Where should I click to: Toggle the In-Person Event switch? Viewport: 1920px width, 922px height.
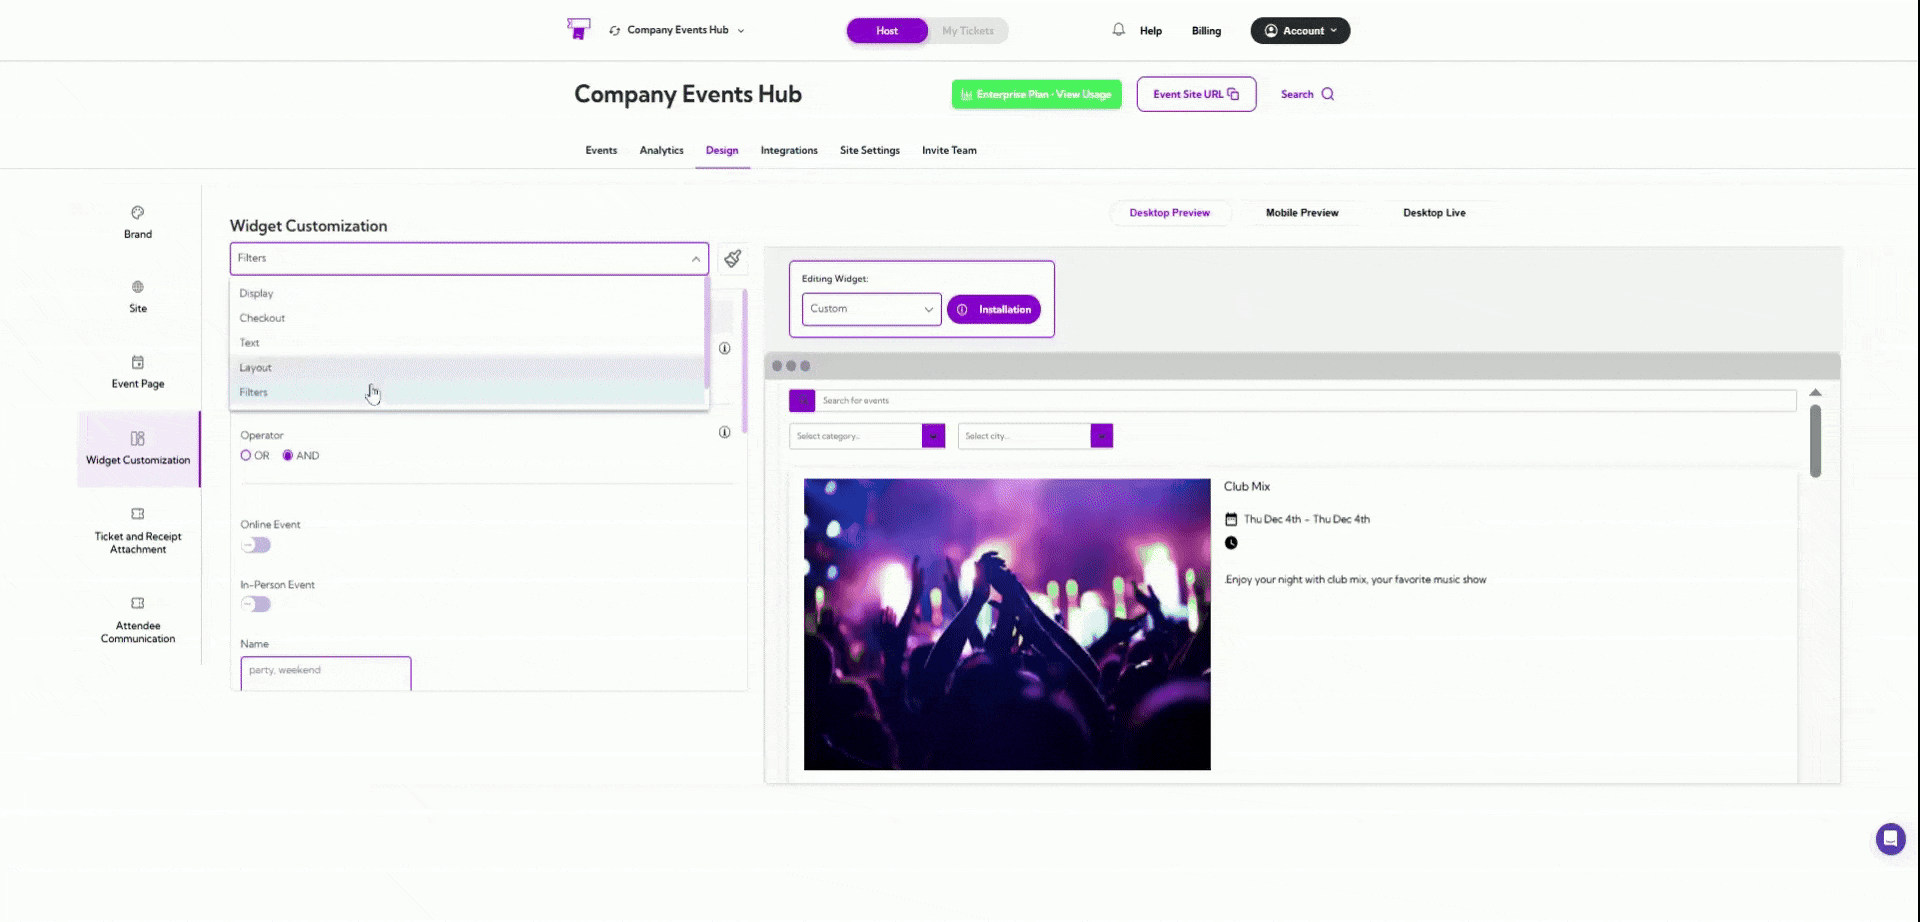[256, 604]
